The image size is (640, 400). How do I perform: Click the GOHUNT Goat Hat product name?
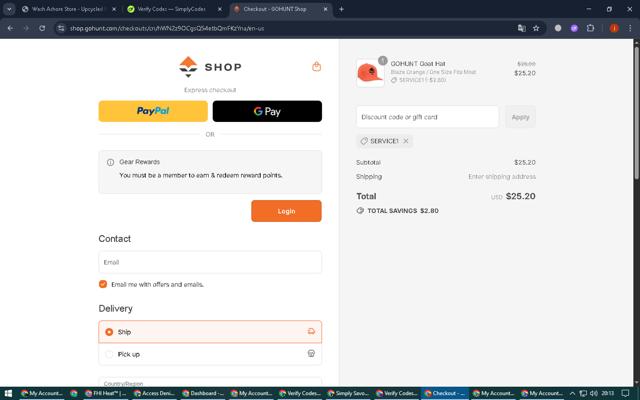418,64
